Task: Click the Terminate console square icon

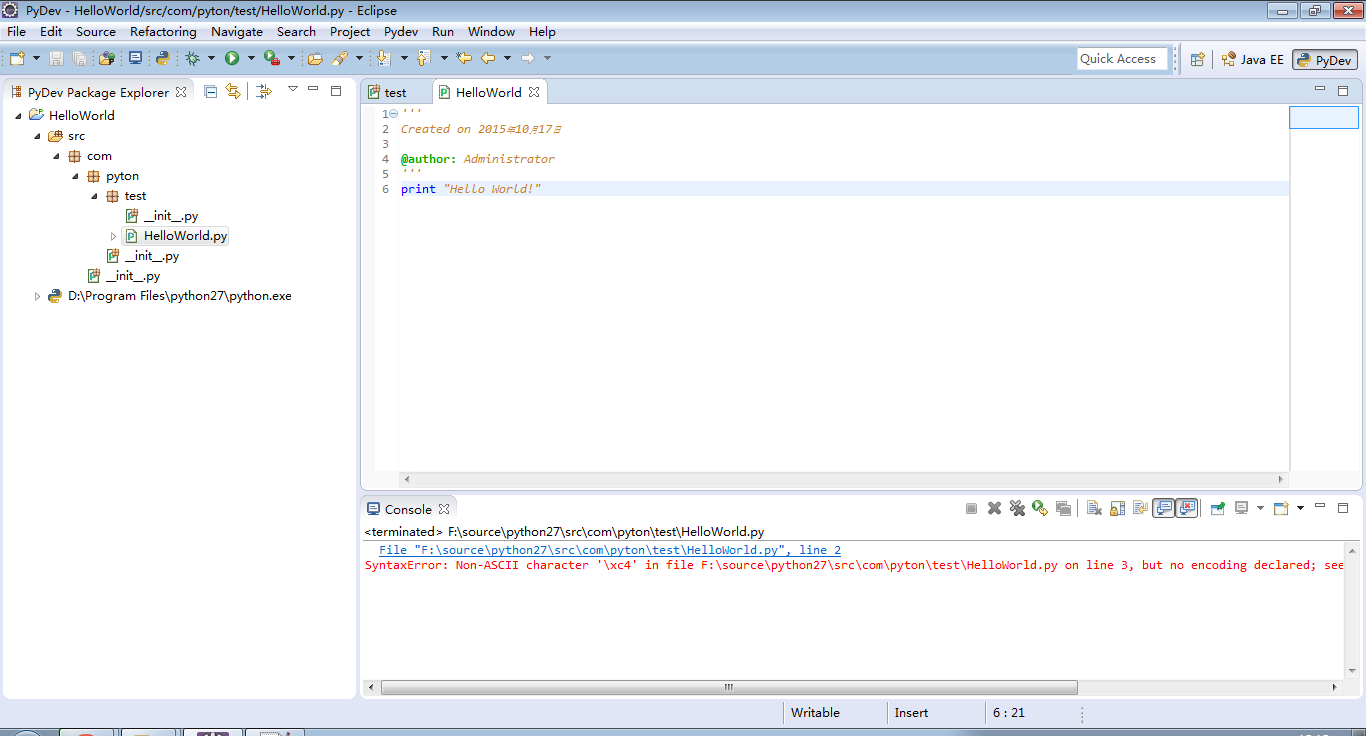Action: coord(971,508)
